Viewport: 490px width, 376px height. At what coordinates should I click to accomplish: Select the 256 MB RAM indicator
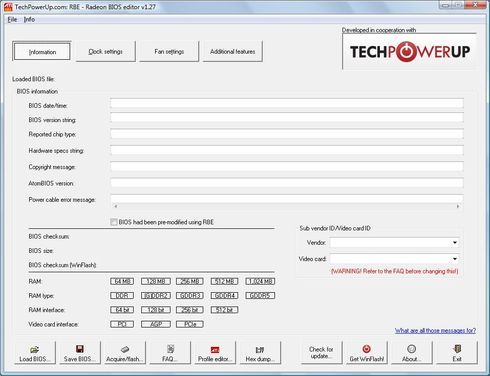[x=190, y=281]
